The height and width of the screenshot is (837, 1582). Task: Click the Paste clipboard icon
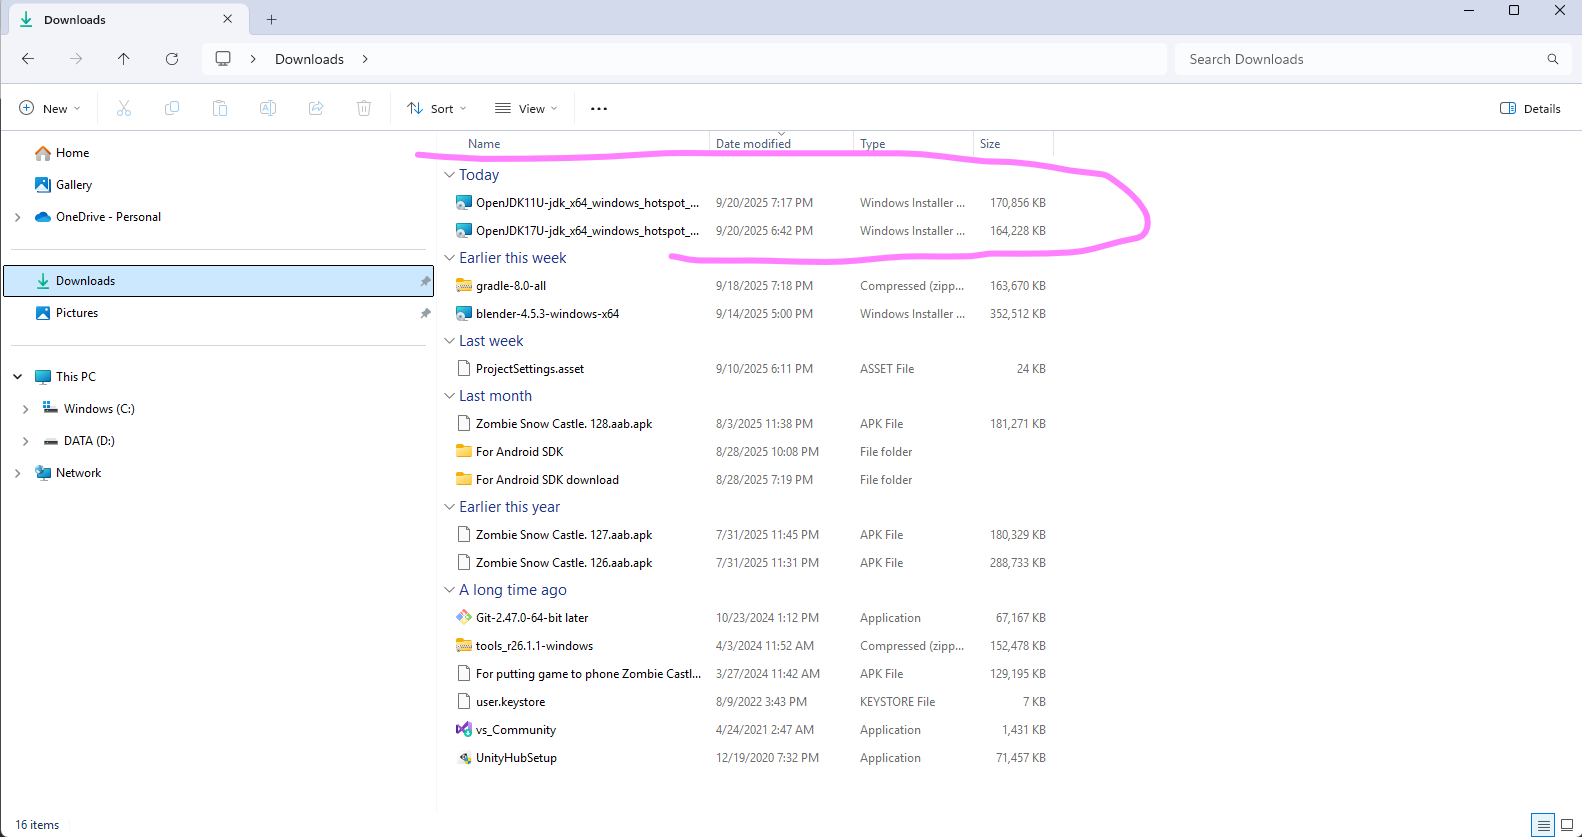pos(220,108)
